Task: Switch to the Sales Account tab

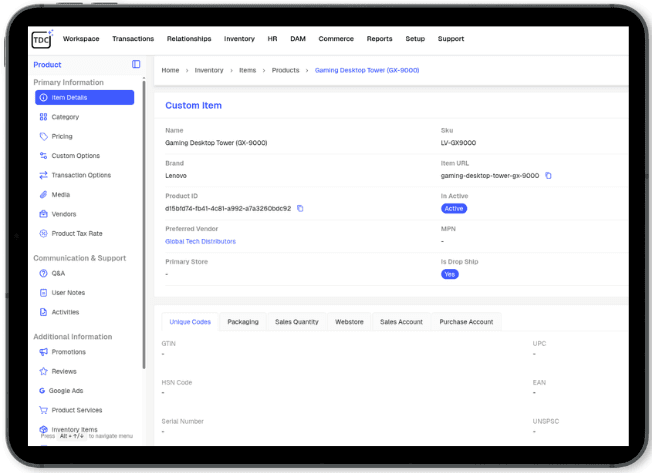Action: 401,322
